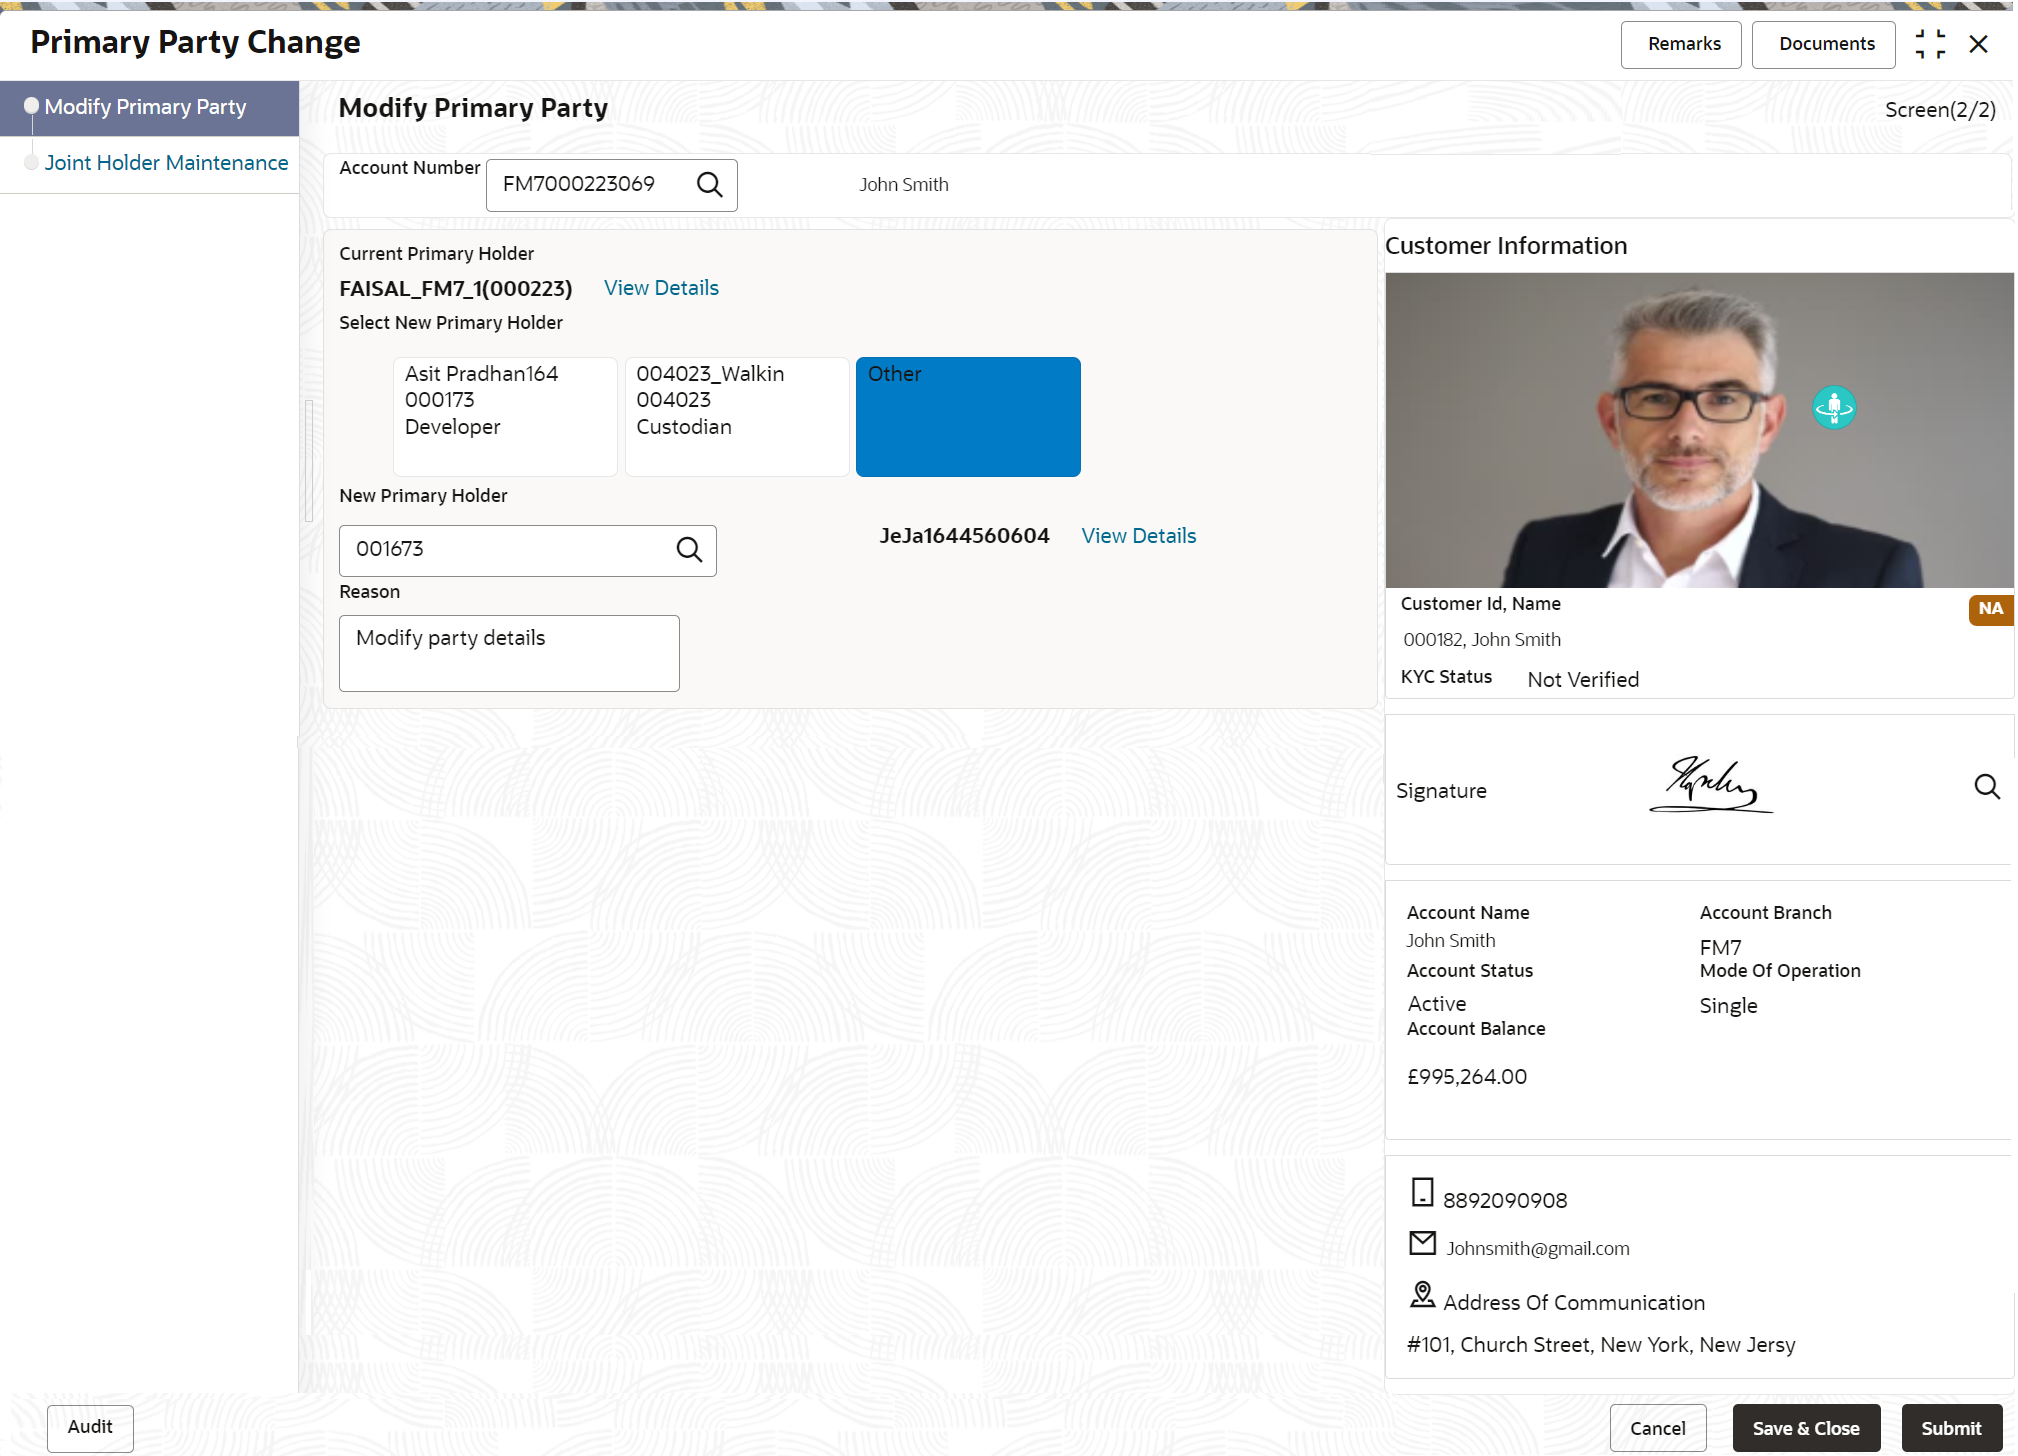
Task: Click the Account Number search icon
Action: [709, 185]
